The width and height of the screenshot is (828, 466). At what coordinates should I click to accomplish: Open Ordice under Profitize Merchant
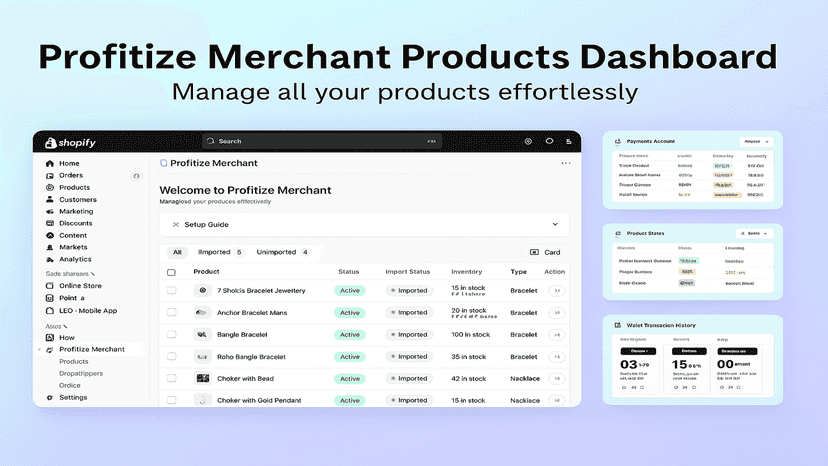[70, 386]
